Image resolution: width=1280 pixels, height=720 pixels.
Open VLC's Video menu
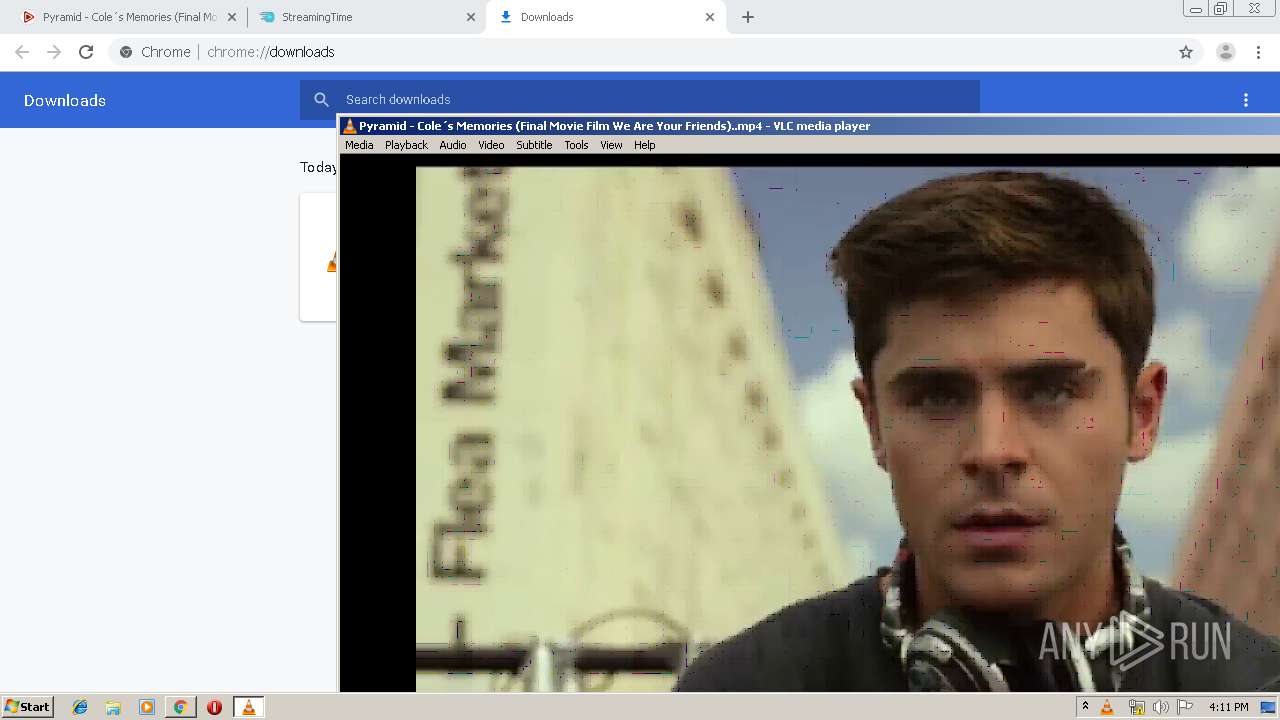tap(491, 145)
